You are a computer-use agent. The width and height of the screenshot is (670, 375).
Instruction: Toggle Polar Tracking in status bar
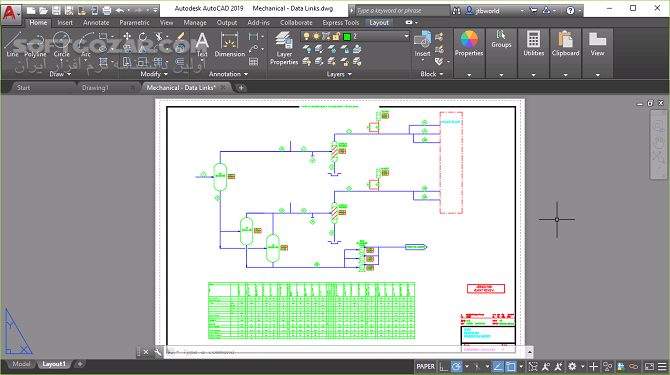tap(456, 366)
